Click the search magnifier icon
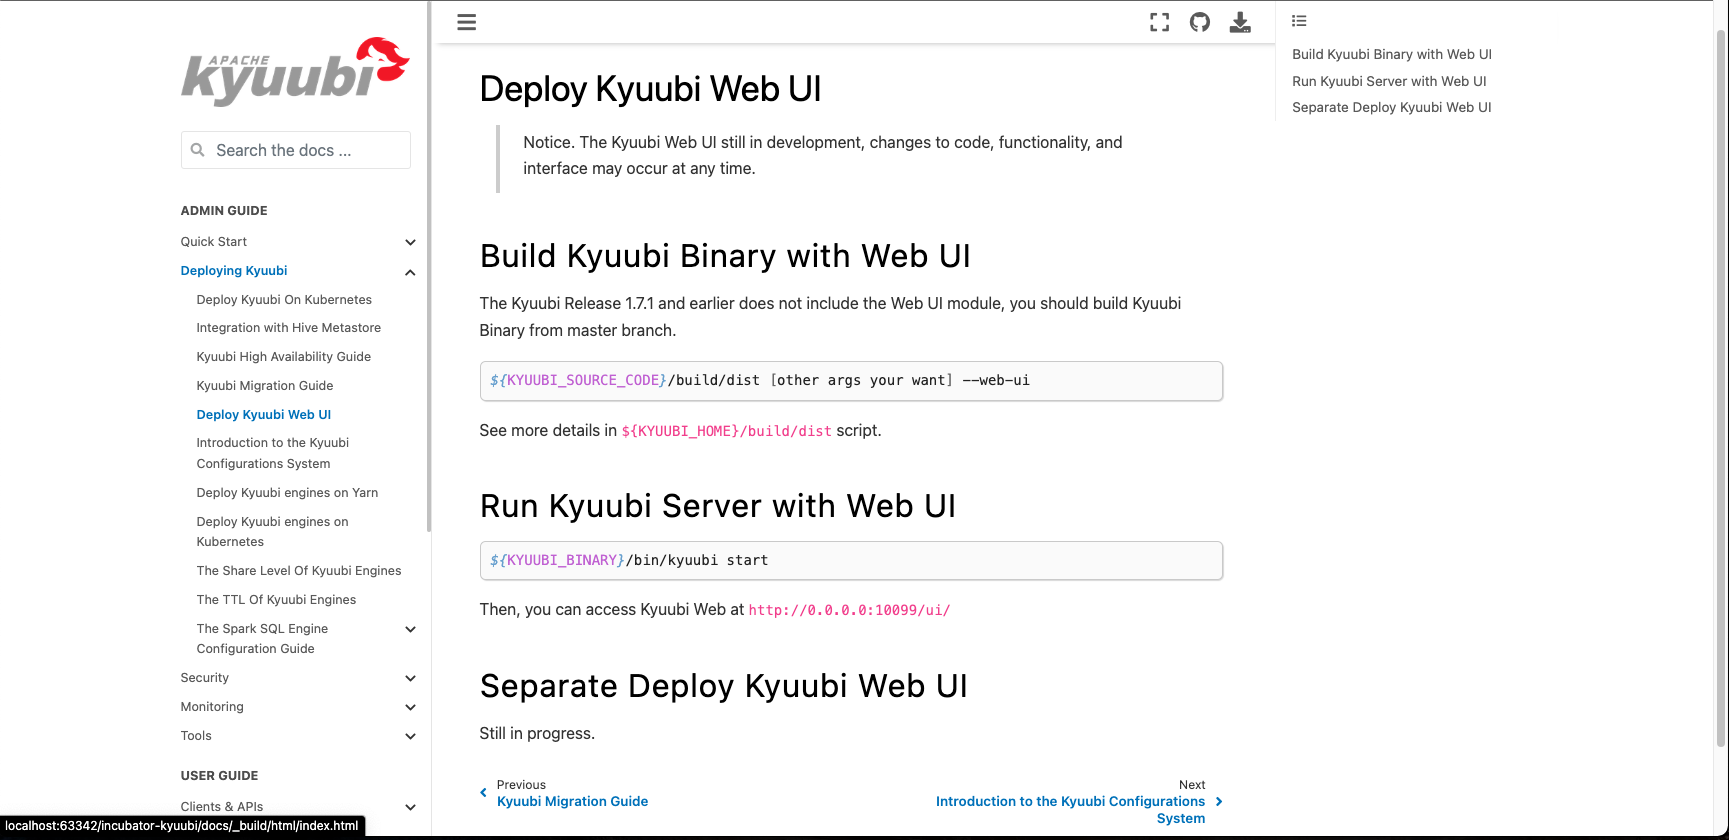Viewport: 1729px width, 840px height. pyautogui.click(x=198, y=150)
